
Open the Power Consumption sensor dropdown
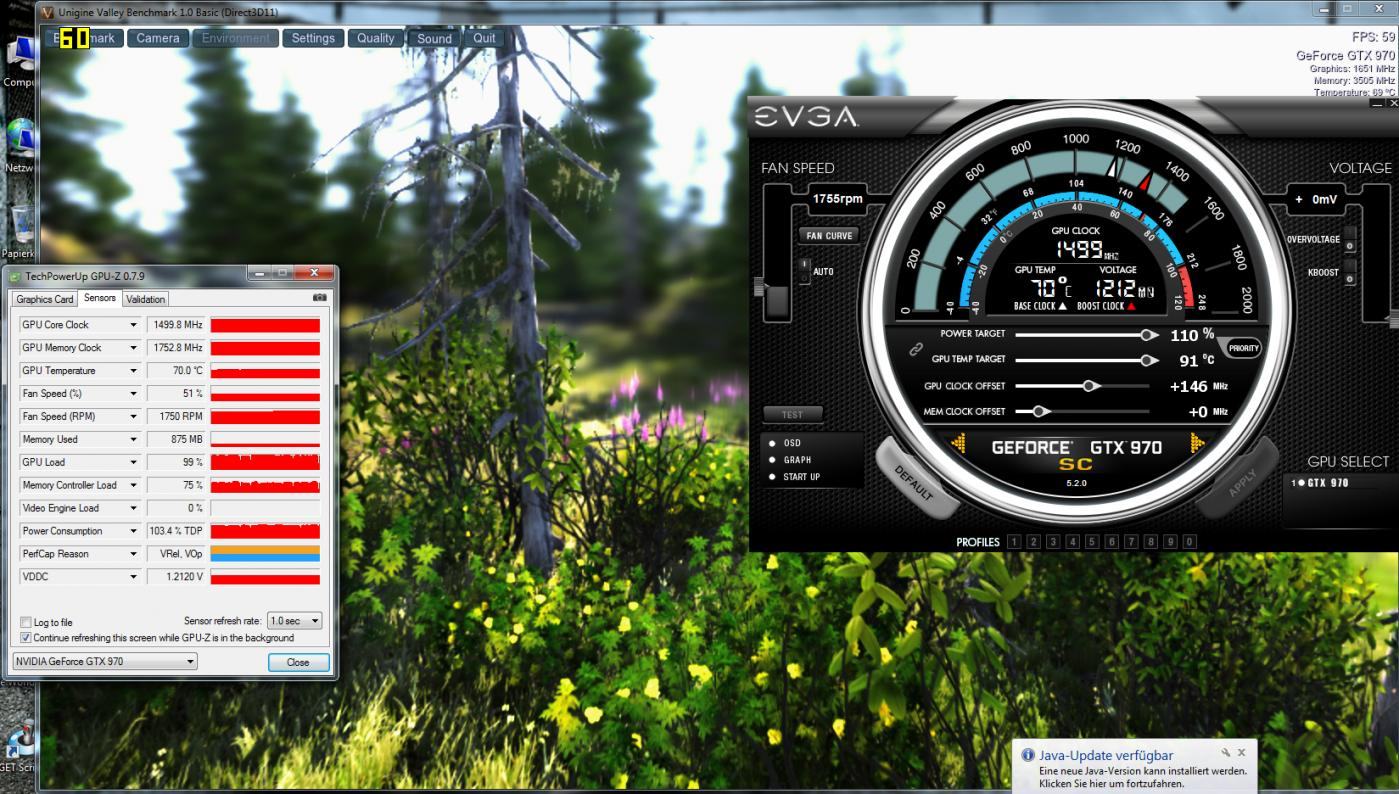coord(133,531)
